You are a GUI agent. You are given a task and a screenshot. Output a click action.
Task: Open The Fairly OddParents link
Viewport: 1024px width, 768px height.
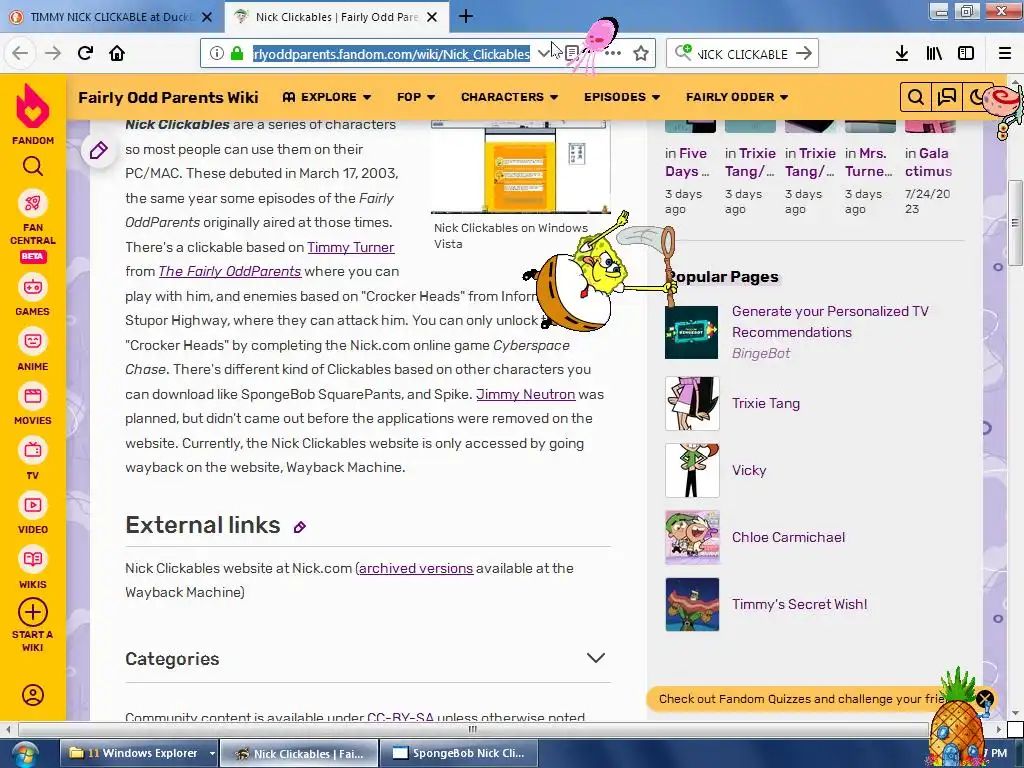pyautogui.click(x=229, y=272)
